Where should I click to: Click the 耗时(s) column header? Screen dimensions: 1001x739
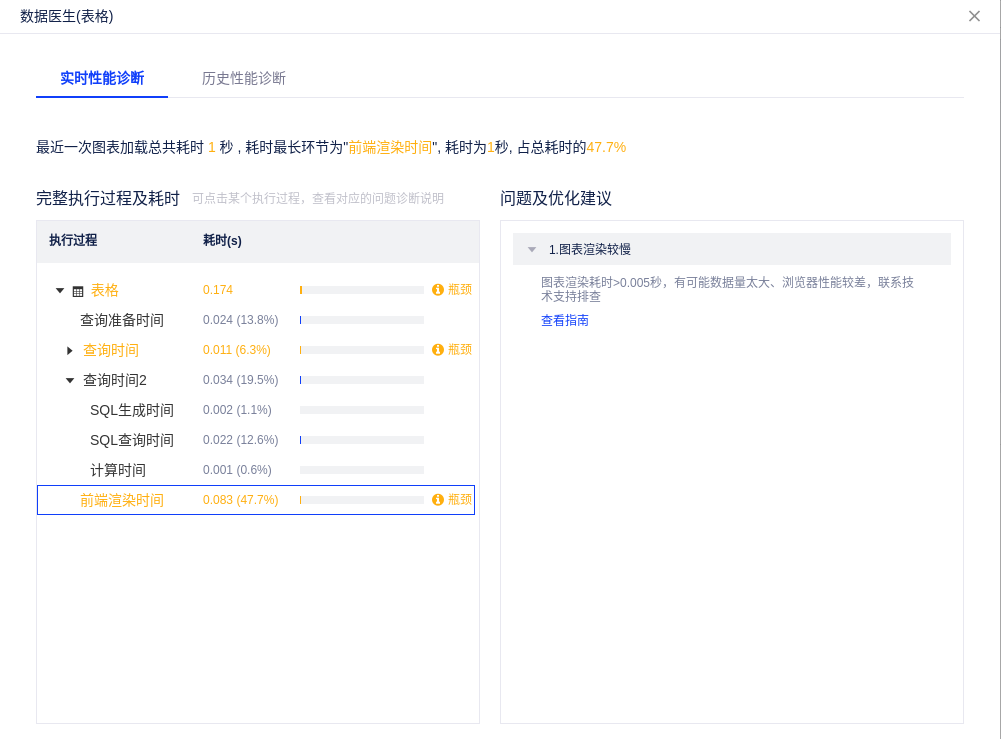point(222,241)
